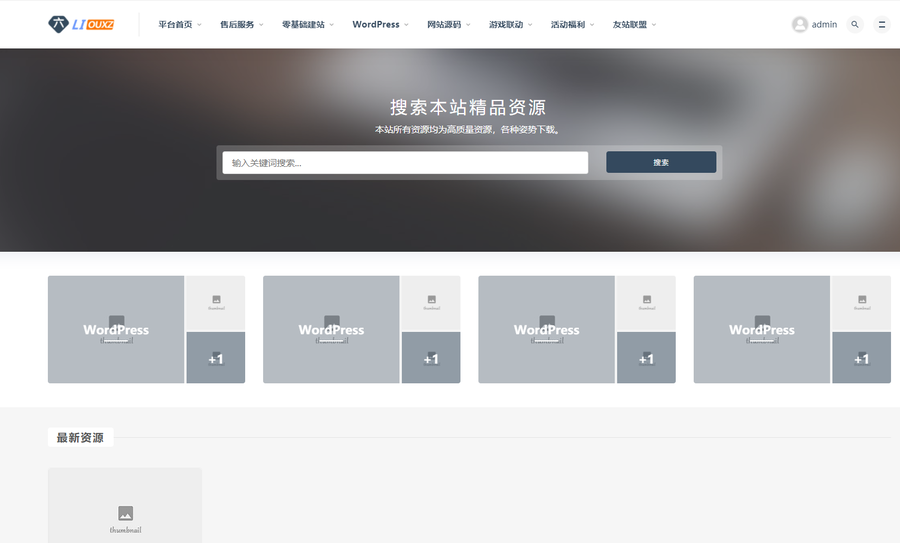
Task: Expand the 零基础建站 dropdown menu
Action: click(x=307, y=24)
